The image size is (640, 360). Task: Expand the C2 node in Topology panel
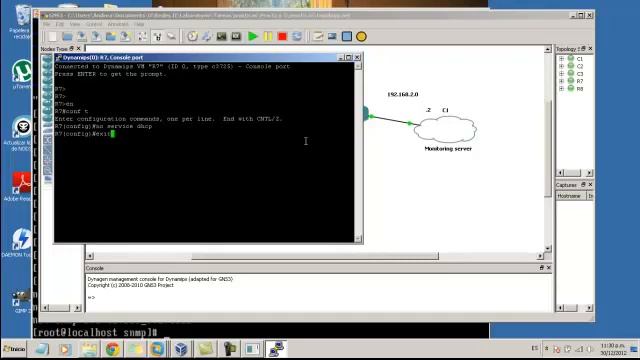click(x=562, y=66)
